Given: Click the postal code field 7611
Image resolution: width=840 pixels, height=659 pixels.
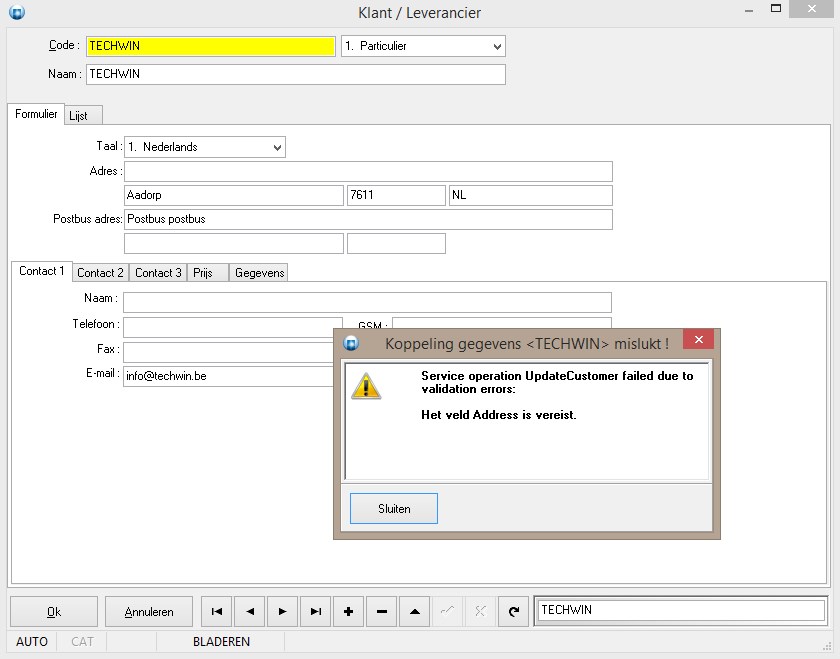Looking at the screenshot, I should click(396, 196).
